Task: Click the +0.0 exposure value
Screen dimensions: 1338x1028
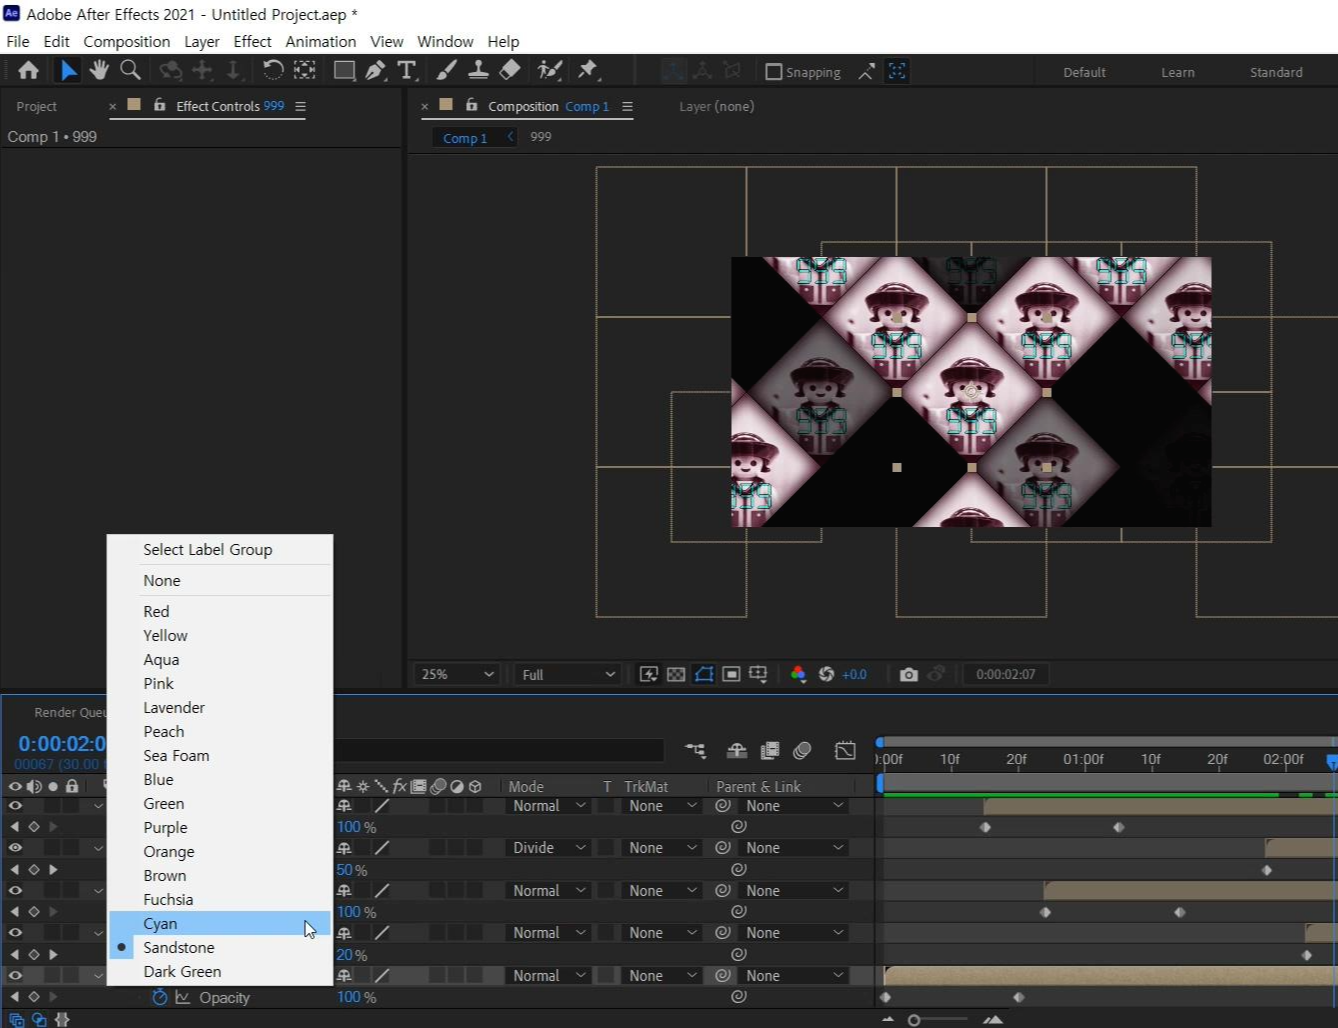Action: [x=854, y=674]
